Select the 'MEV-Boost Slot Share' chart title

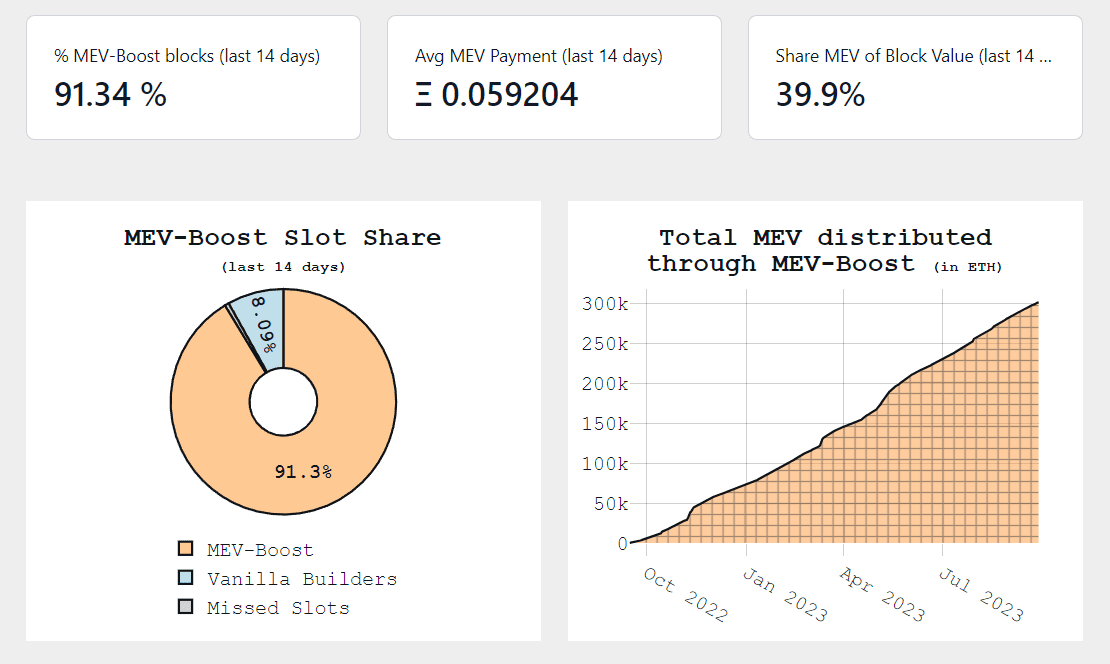click(x=282, y=238)
